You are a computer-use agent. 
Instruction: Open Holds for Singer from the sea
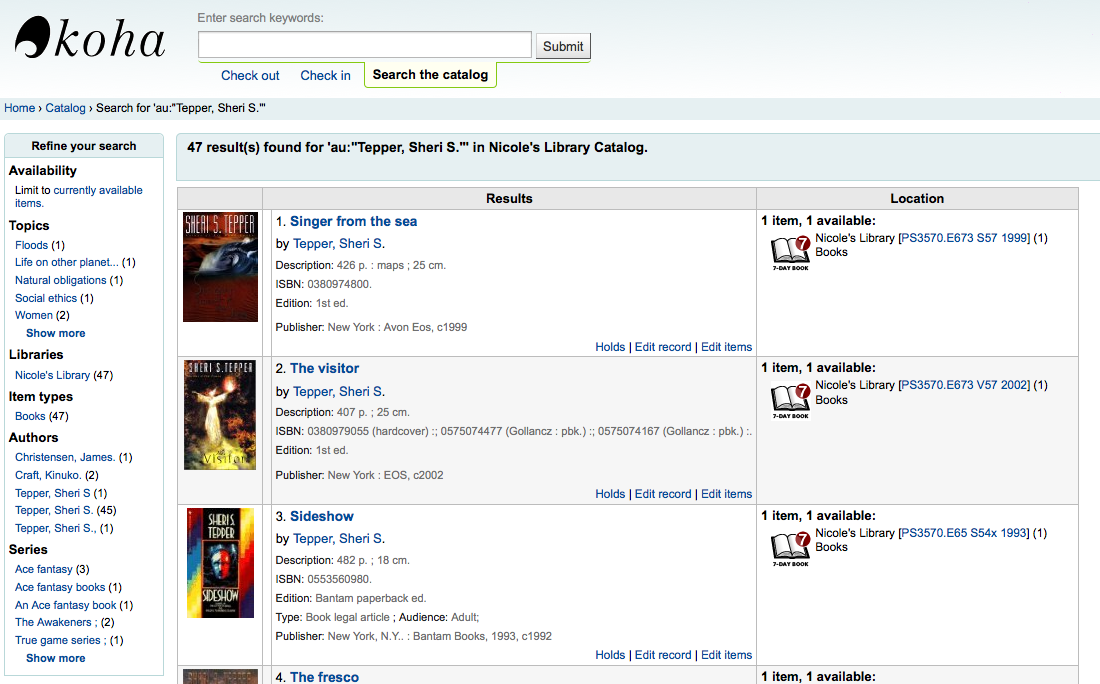[610, 347]
